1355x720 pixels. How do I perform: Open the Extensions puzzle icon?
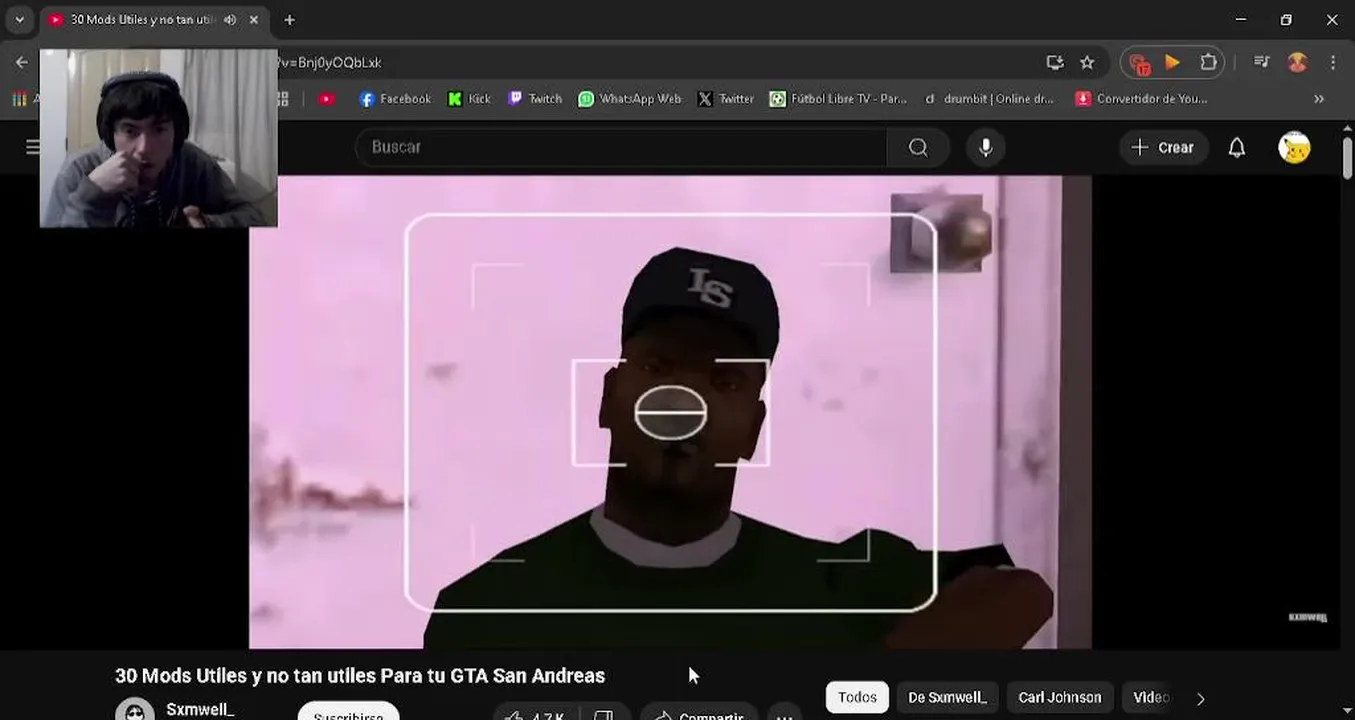tap(1208, 62)
